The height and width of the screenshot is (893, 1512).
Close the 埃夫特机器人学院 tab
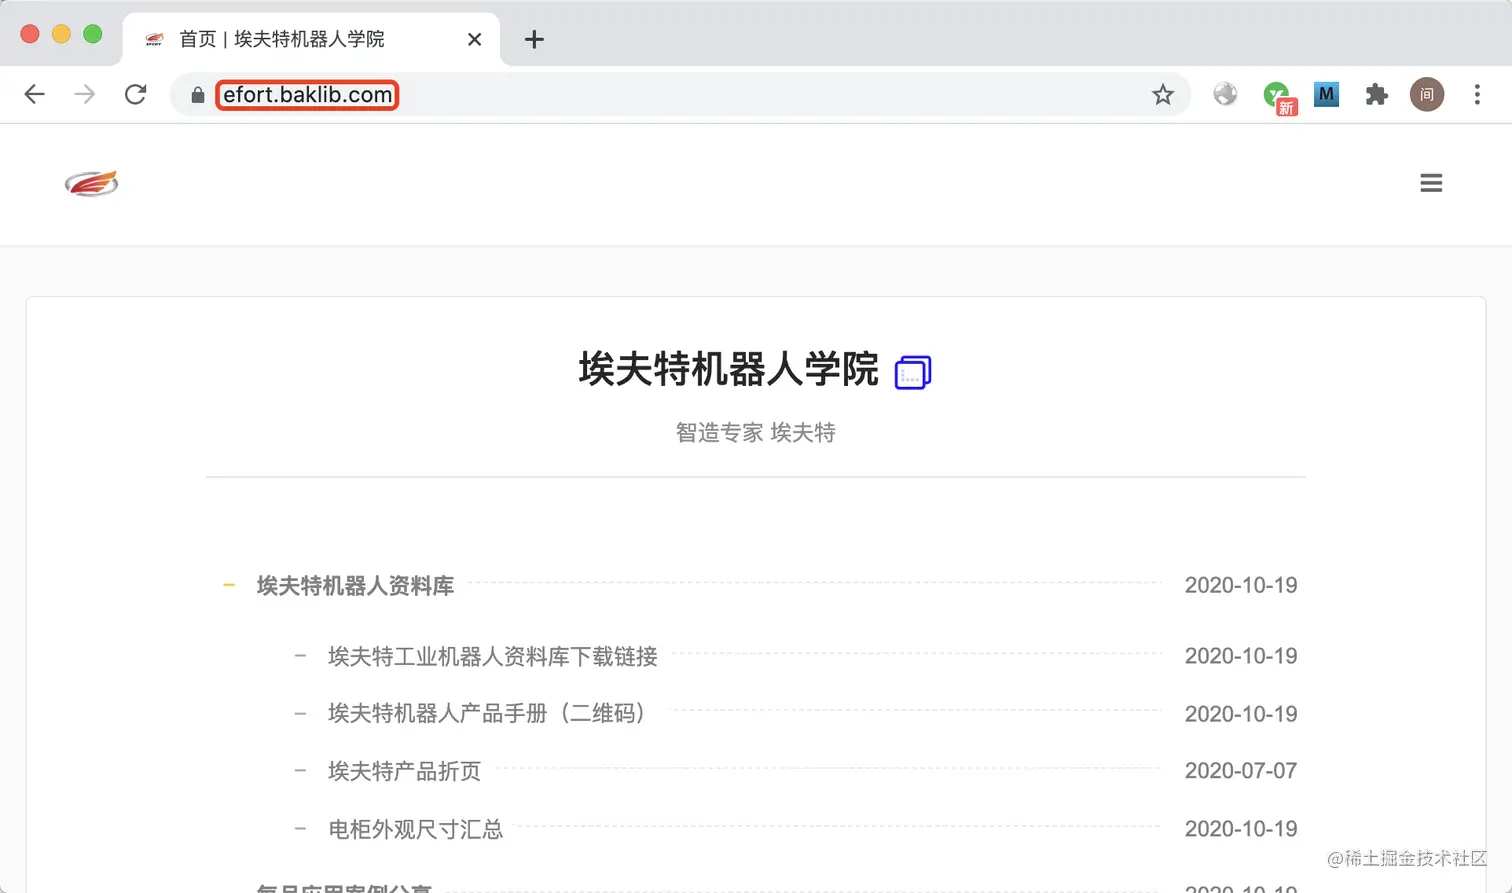[x=474, y=39]
